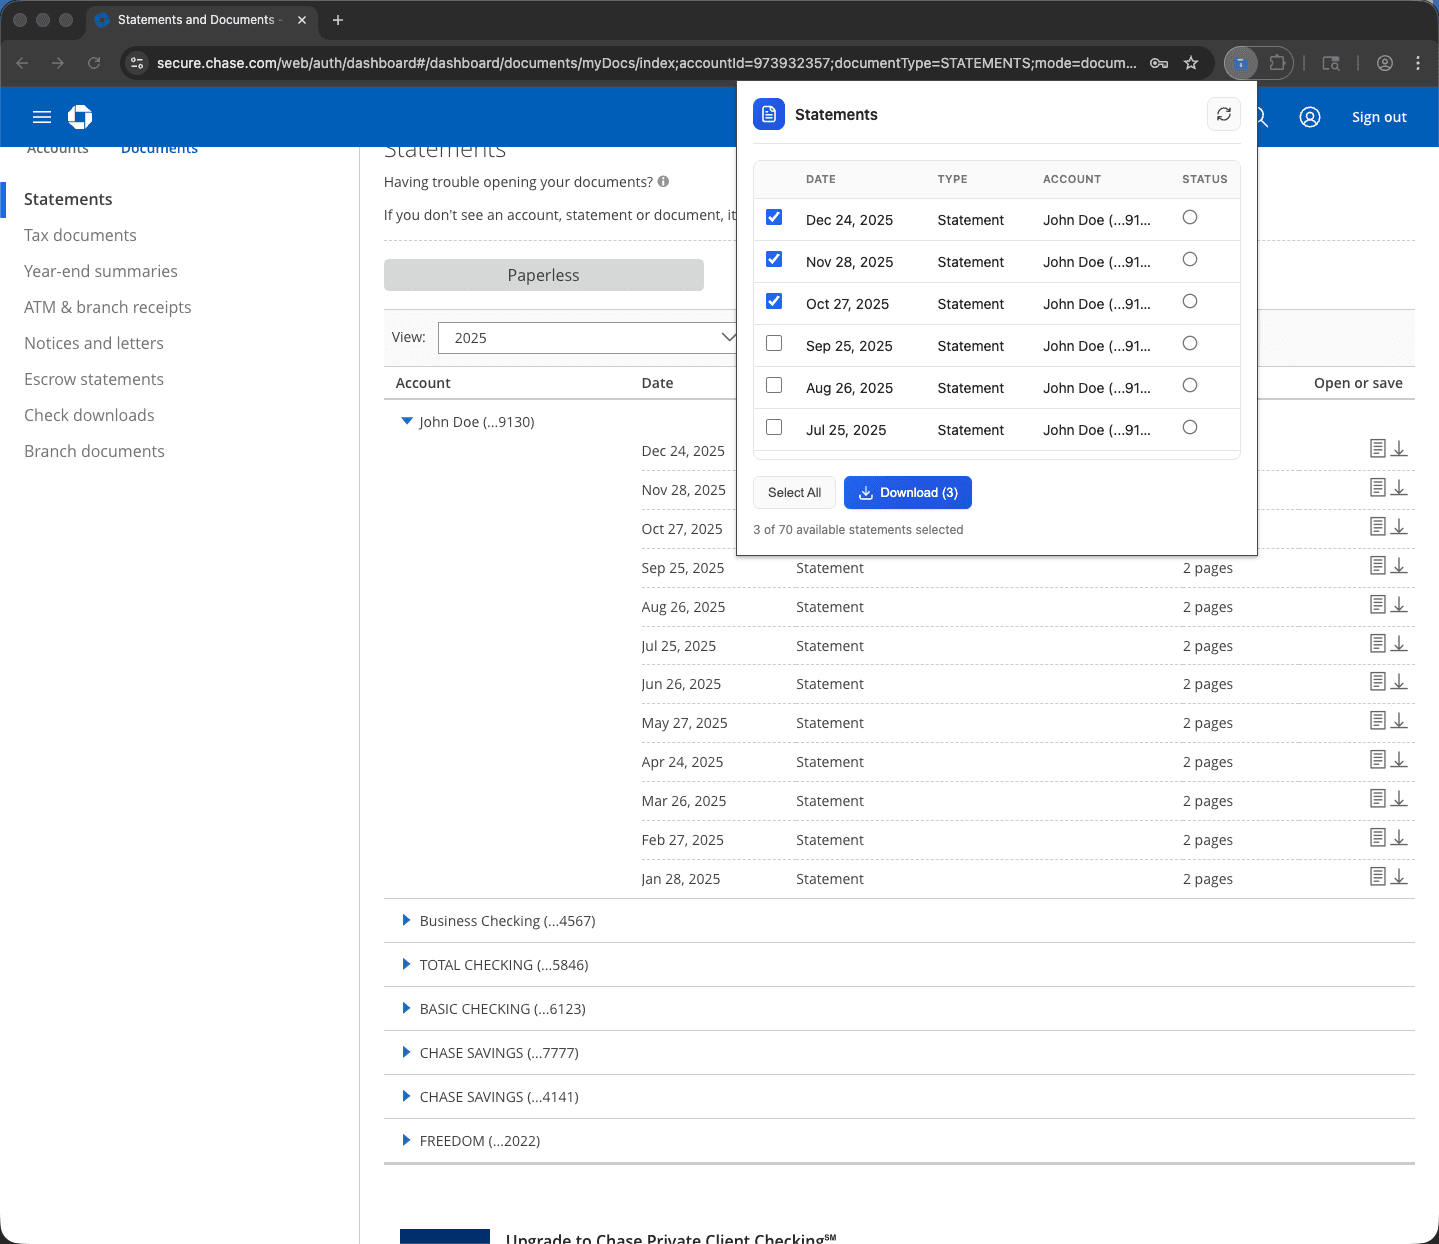1439x1244 pixels.
Task: Click the Select All button
Action: pos(794,492)
